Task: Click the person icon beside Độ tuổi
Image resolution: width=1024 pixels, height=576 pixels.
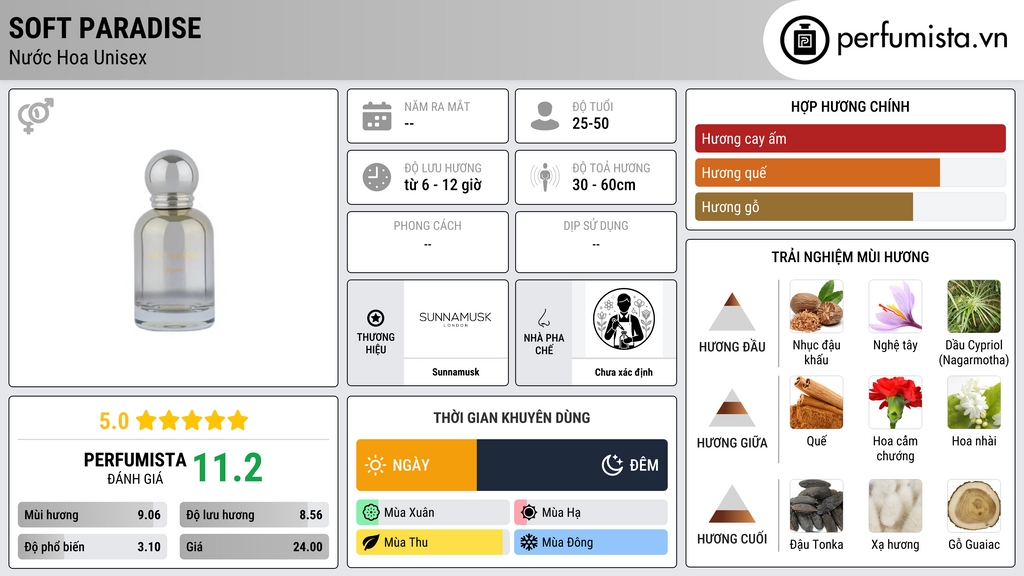Action: 545,116
